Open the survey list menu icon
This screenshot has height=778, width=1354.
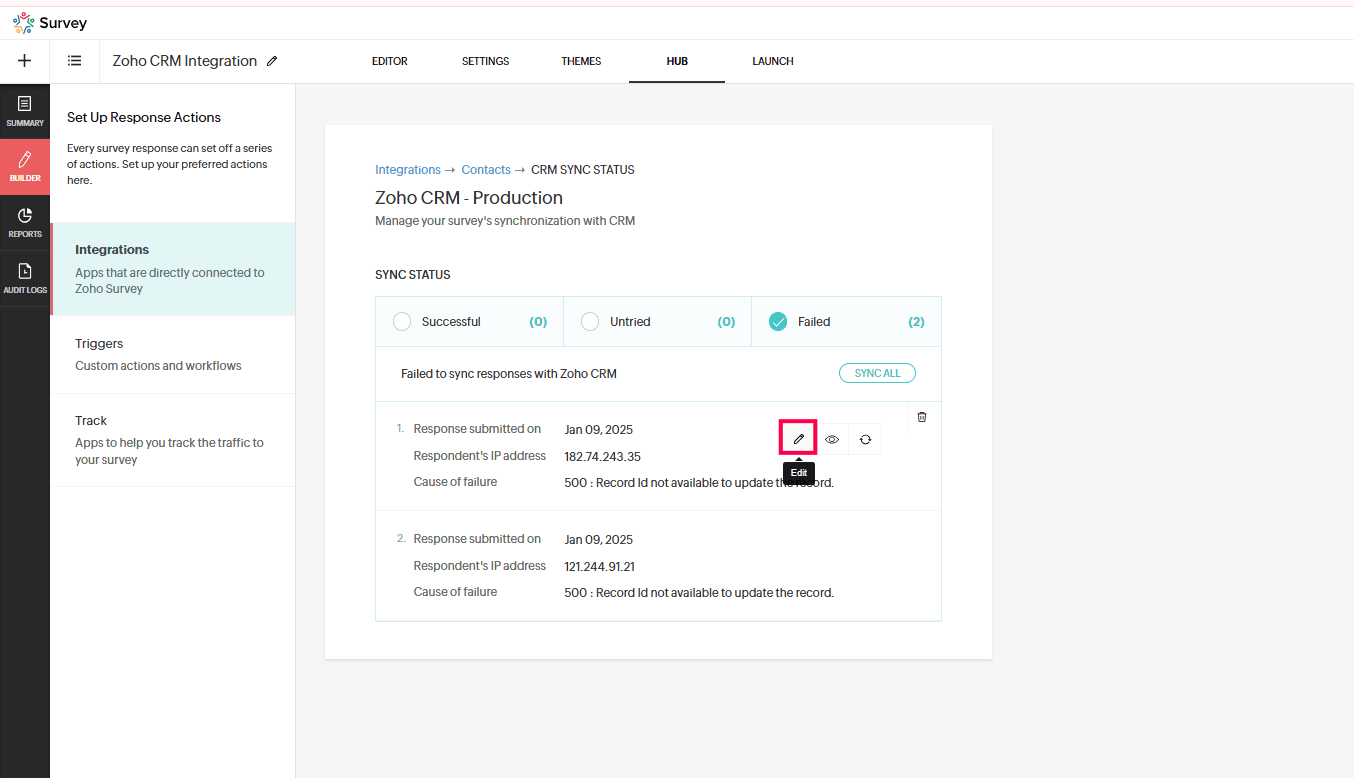click(75, 61)
